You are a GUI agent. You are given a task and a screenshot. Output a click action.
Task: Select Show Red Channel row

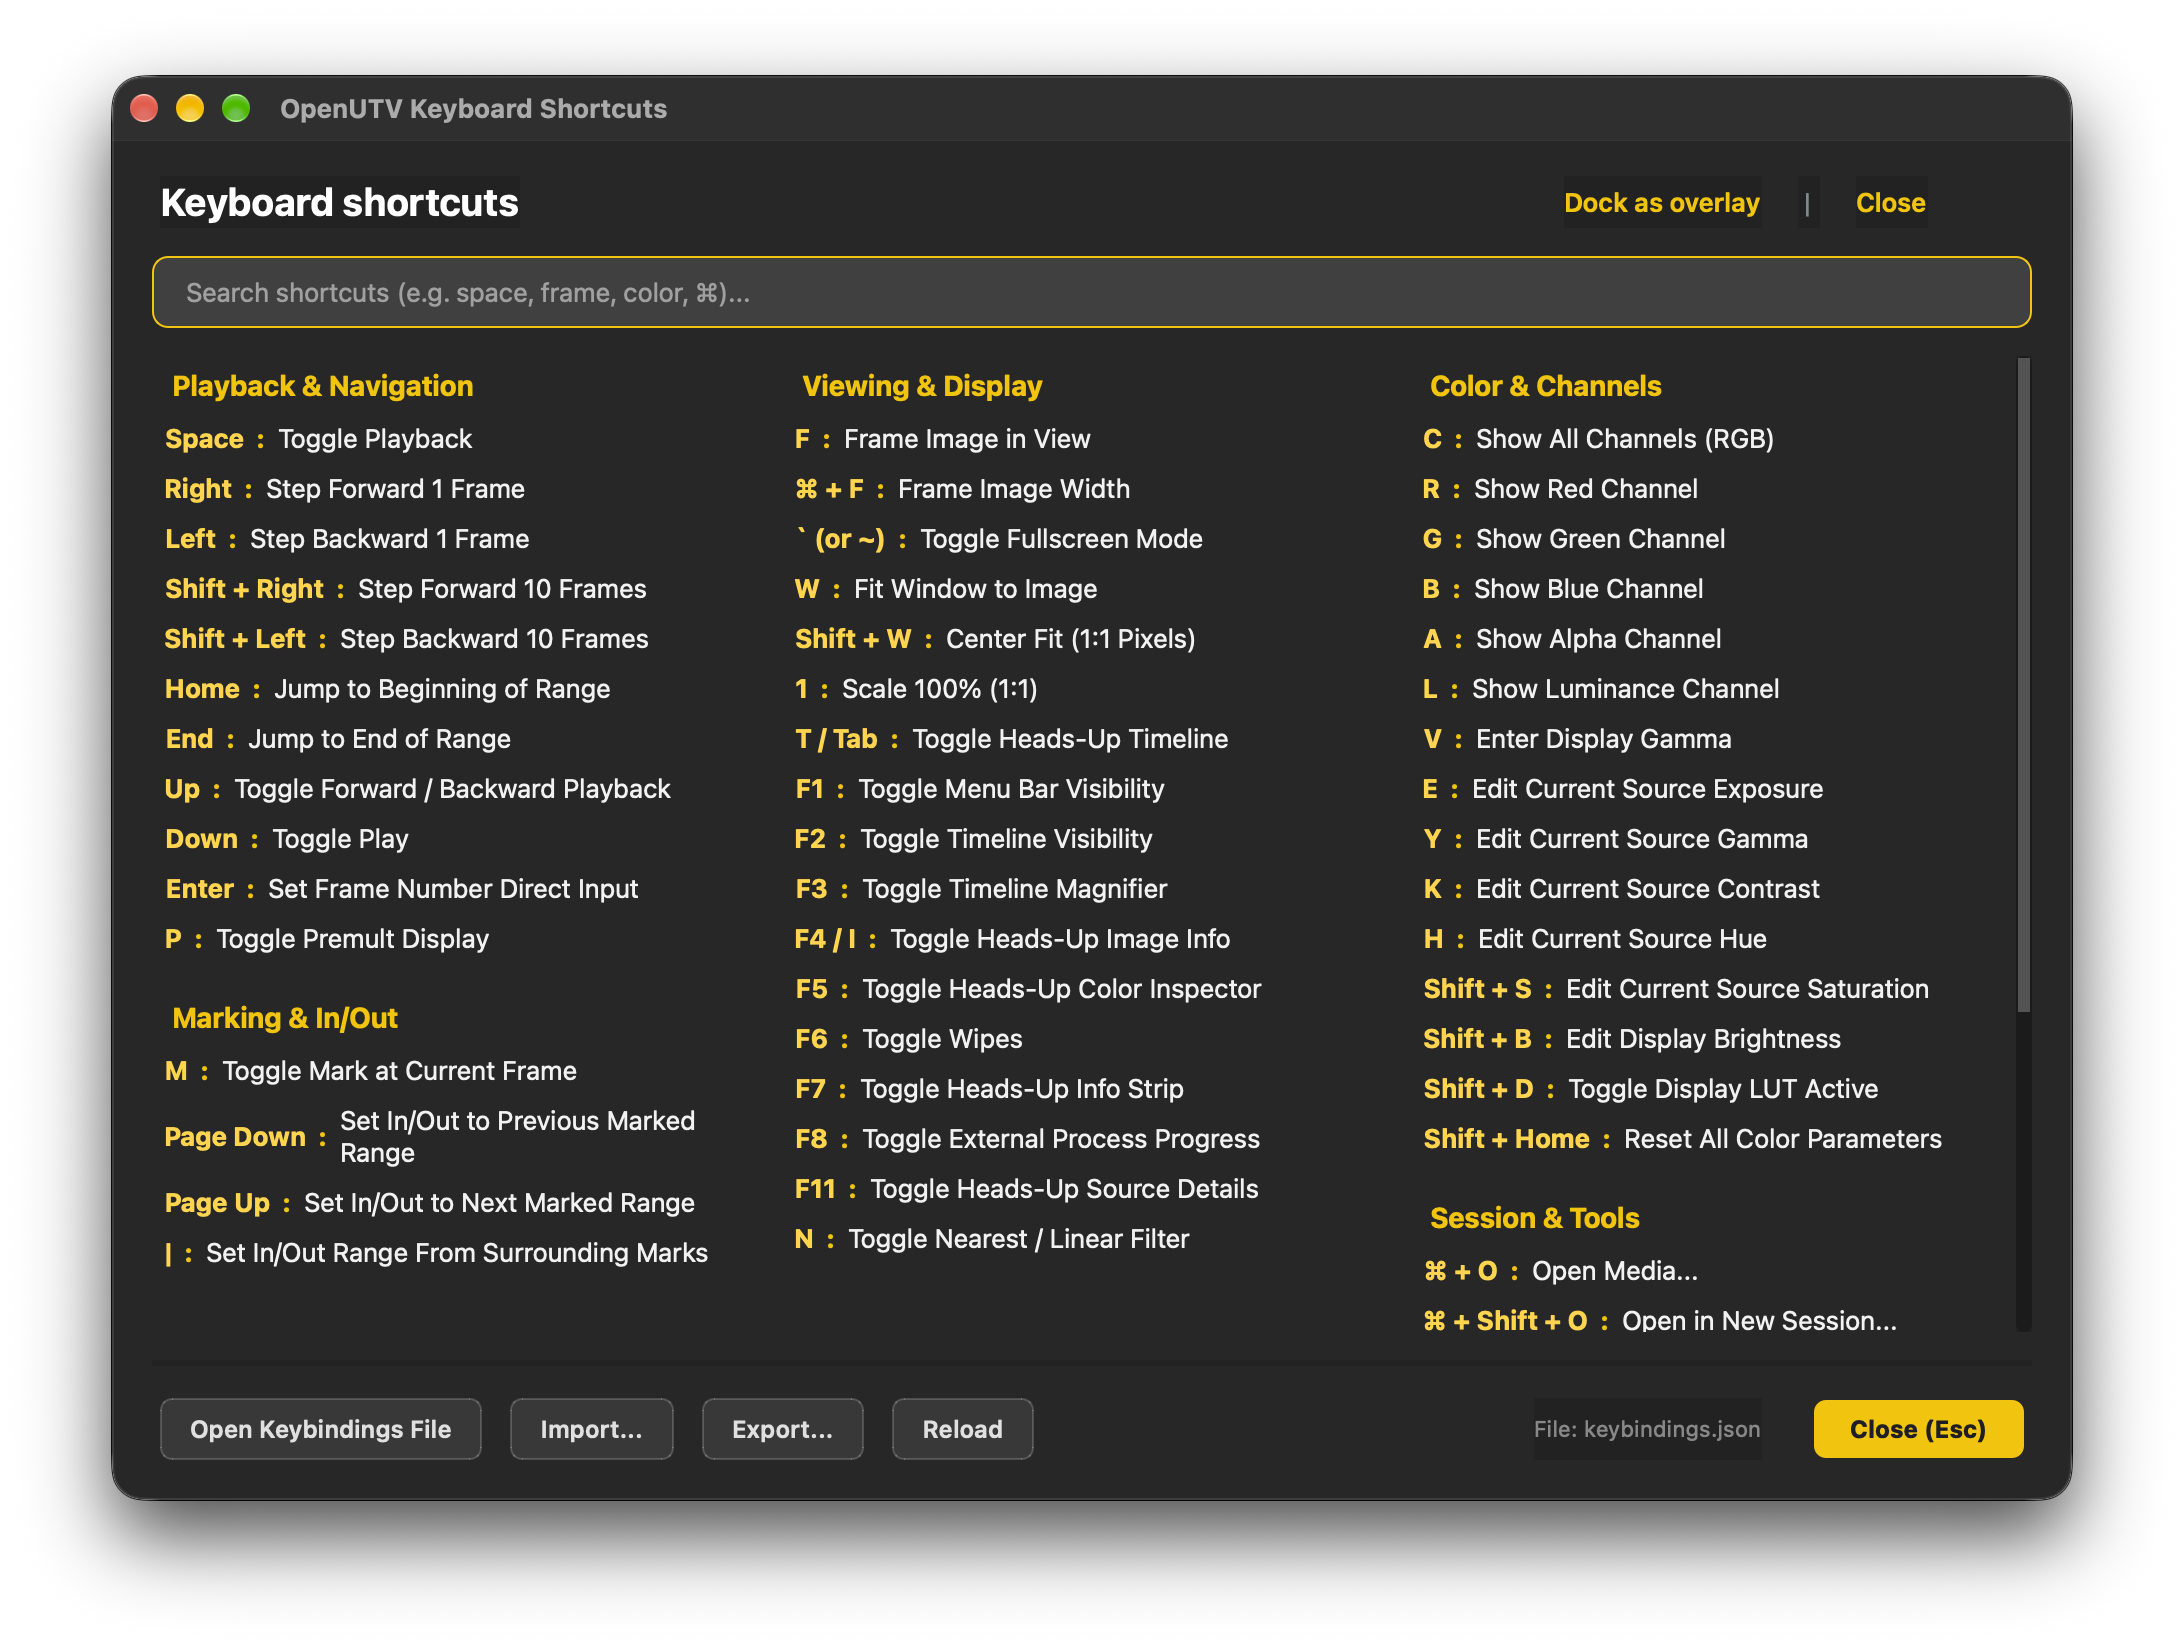point(1560,489)
